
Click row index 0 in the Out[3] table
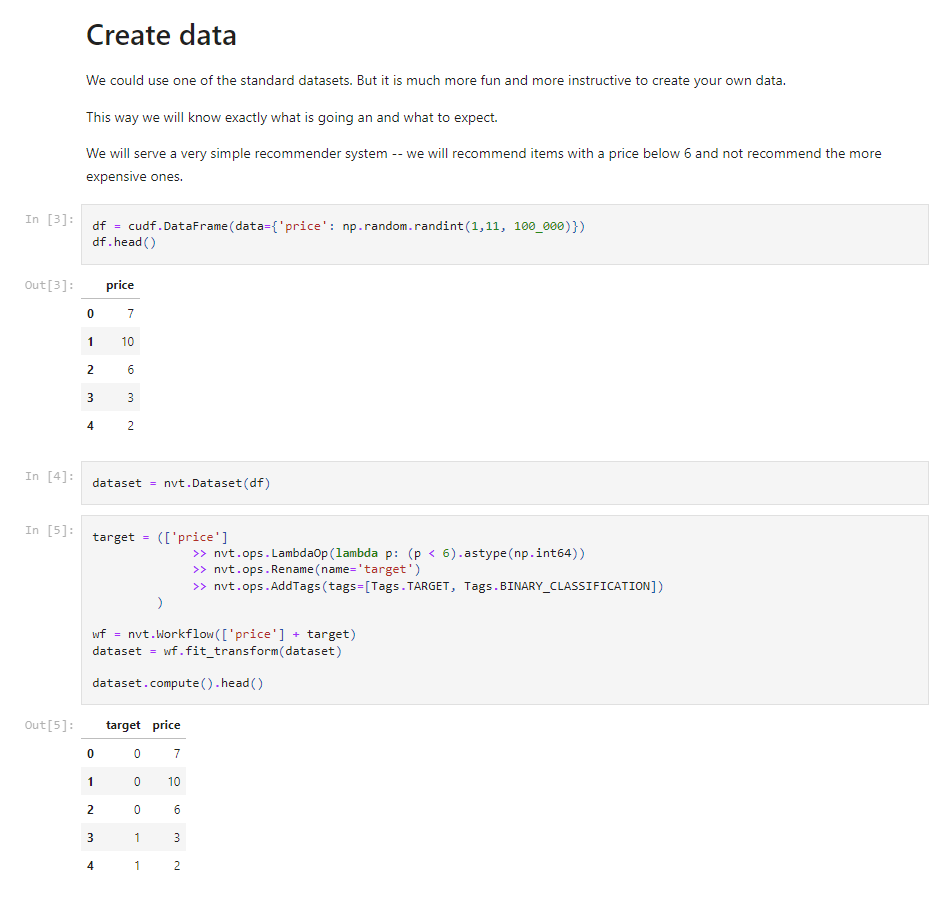pos(90,313)
